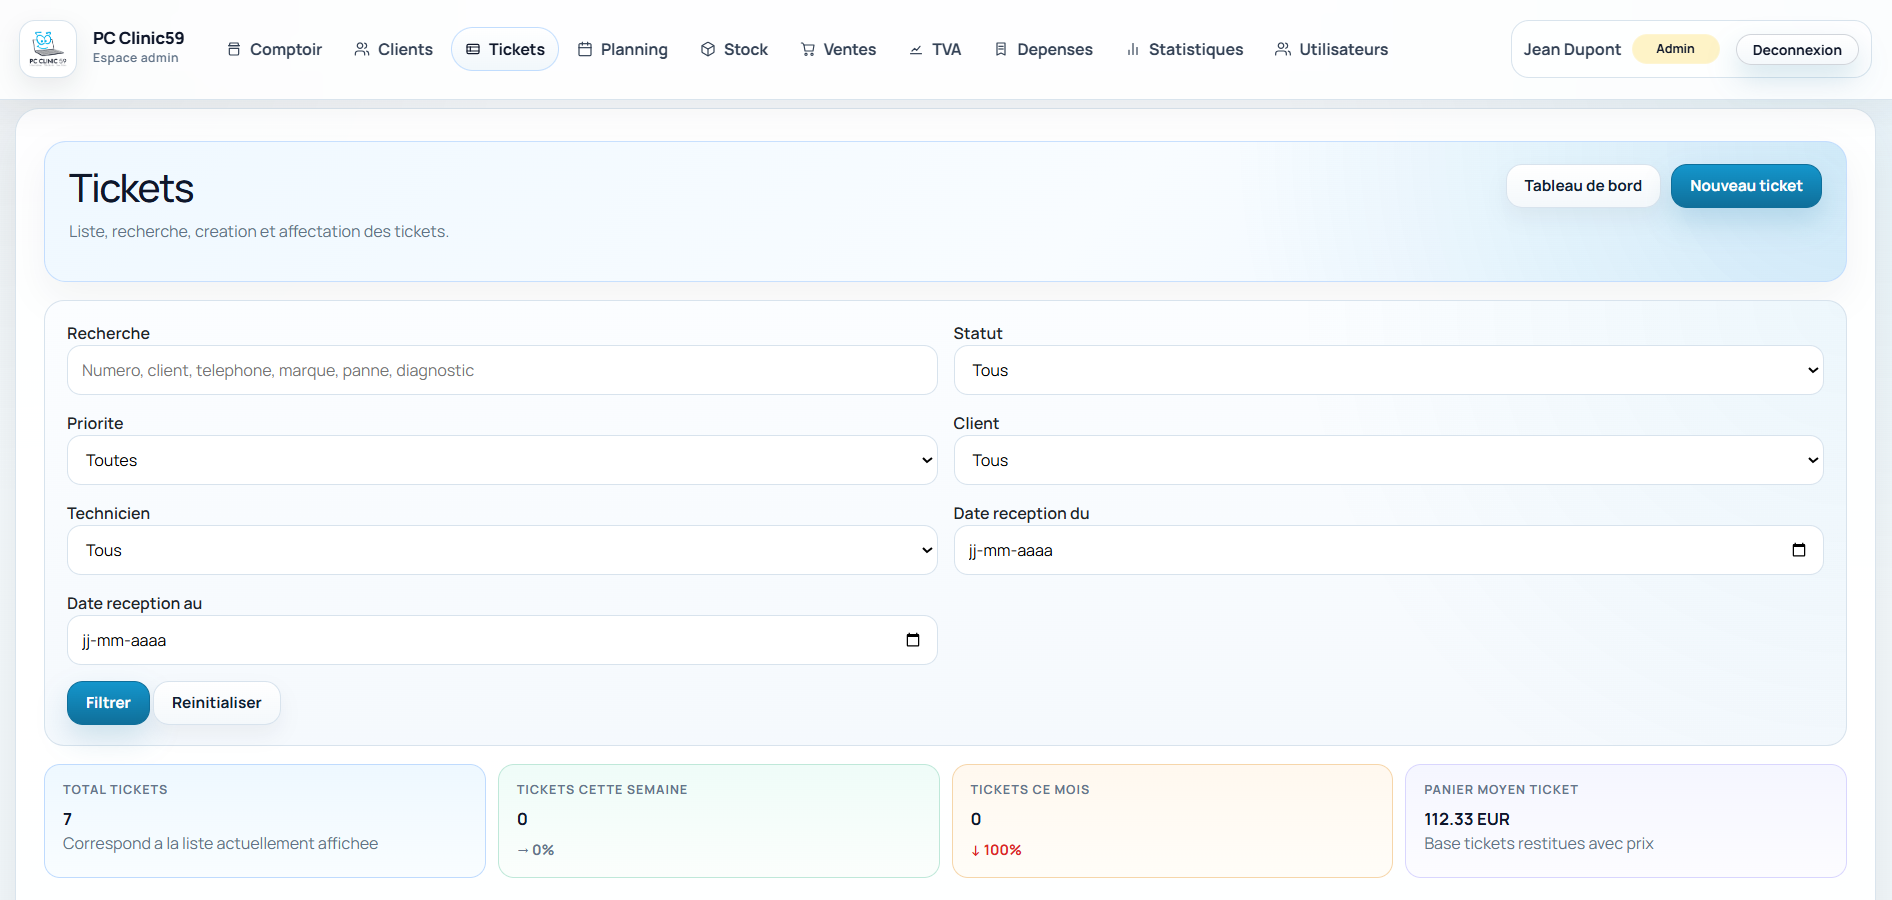1892x900 pixels.
Task: Click the Panier moyen ticket card
Action: 1626,821
